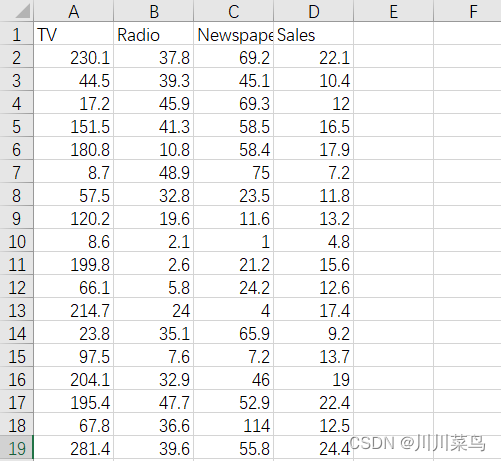Select cell with value 17.2

pos(74,103)
